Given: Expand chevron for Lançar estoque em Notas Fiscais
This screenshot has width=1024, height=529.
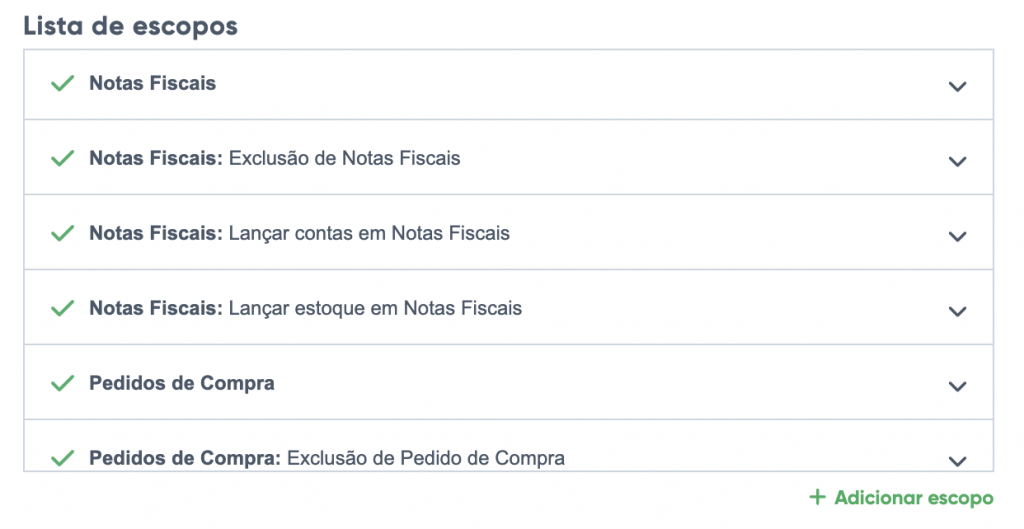Looking at the screenshot, I should 957,311.
